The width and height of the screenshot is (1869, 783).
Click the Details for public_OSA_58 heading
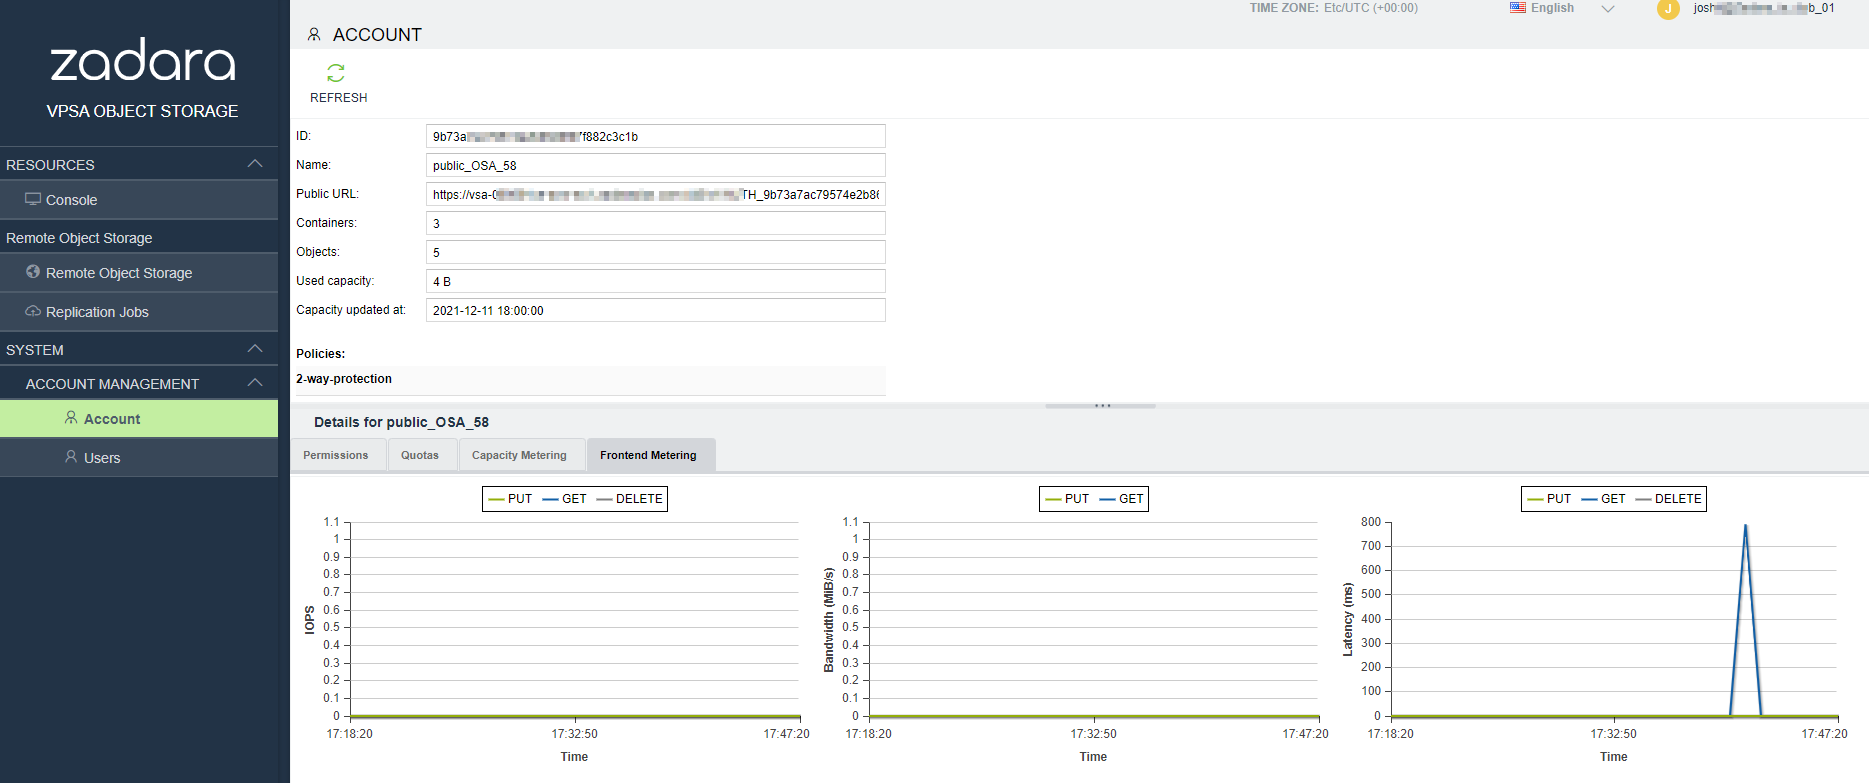tap(401, 422)
